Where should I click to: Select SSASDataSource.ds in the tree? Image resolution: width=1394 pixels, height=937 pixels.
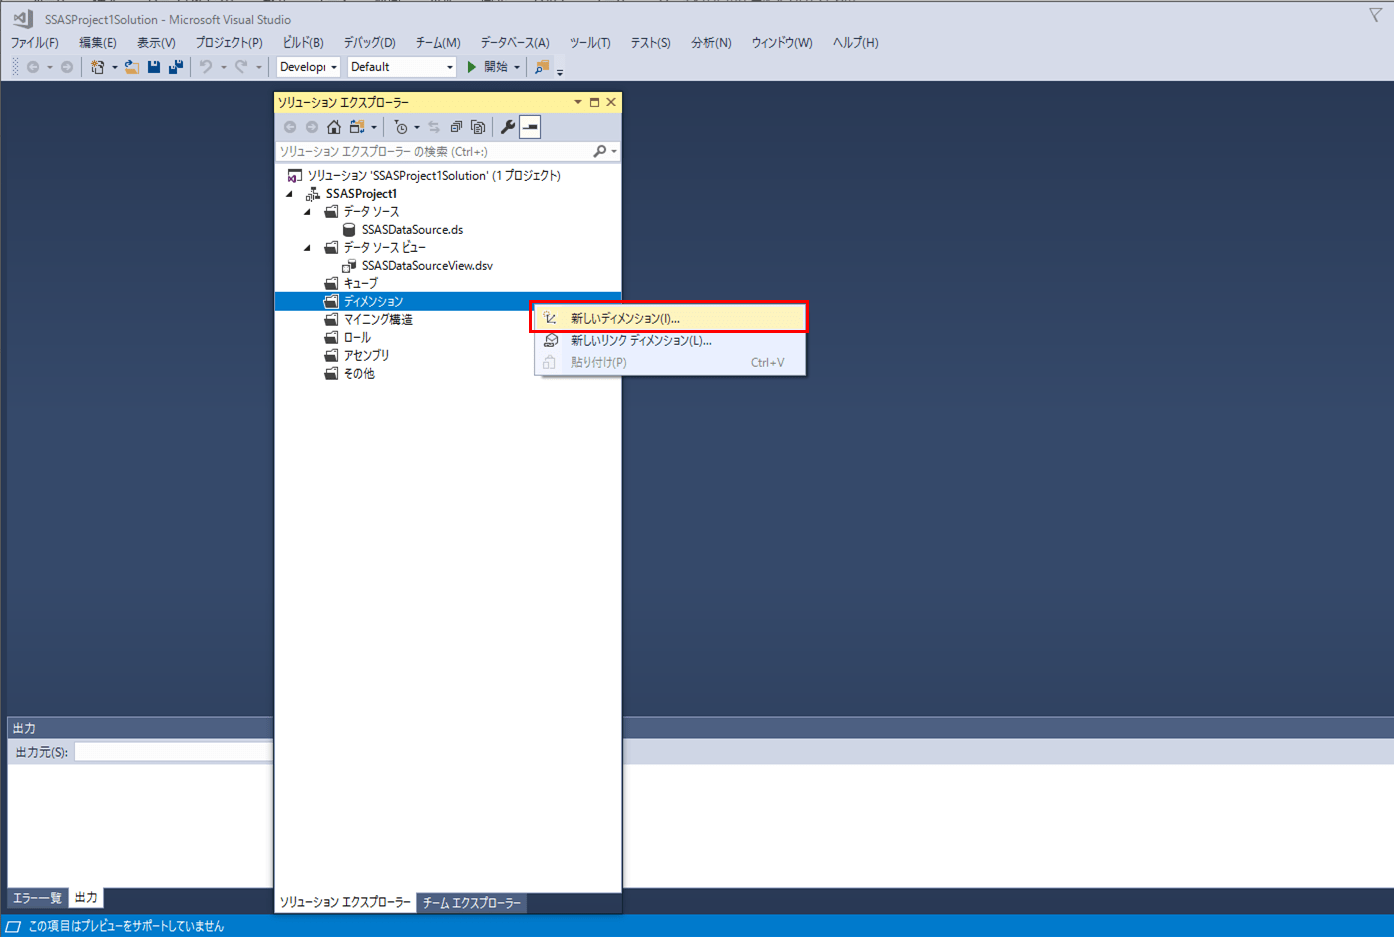(x=412, y=230)
